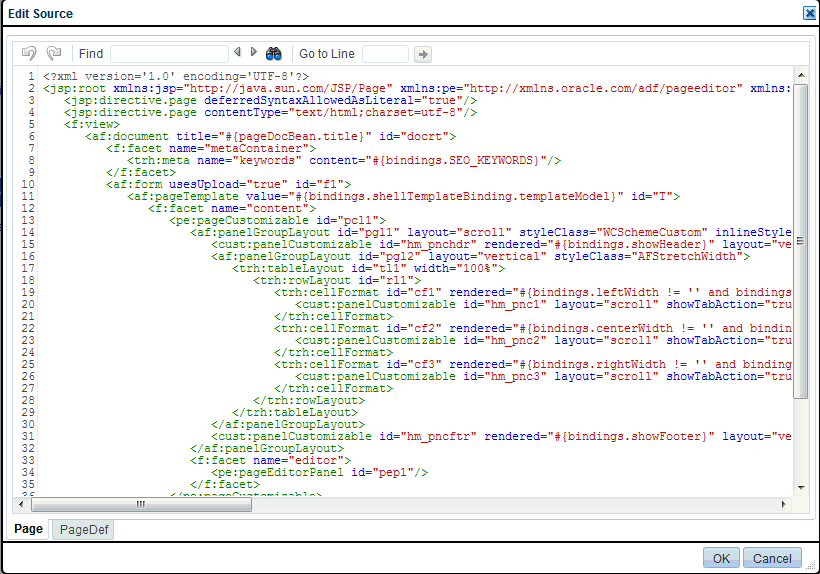
Task: Click the Find Next right arrow
Action: tap(254, 52)
